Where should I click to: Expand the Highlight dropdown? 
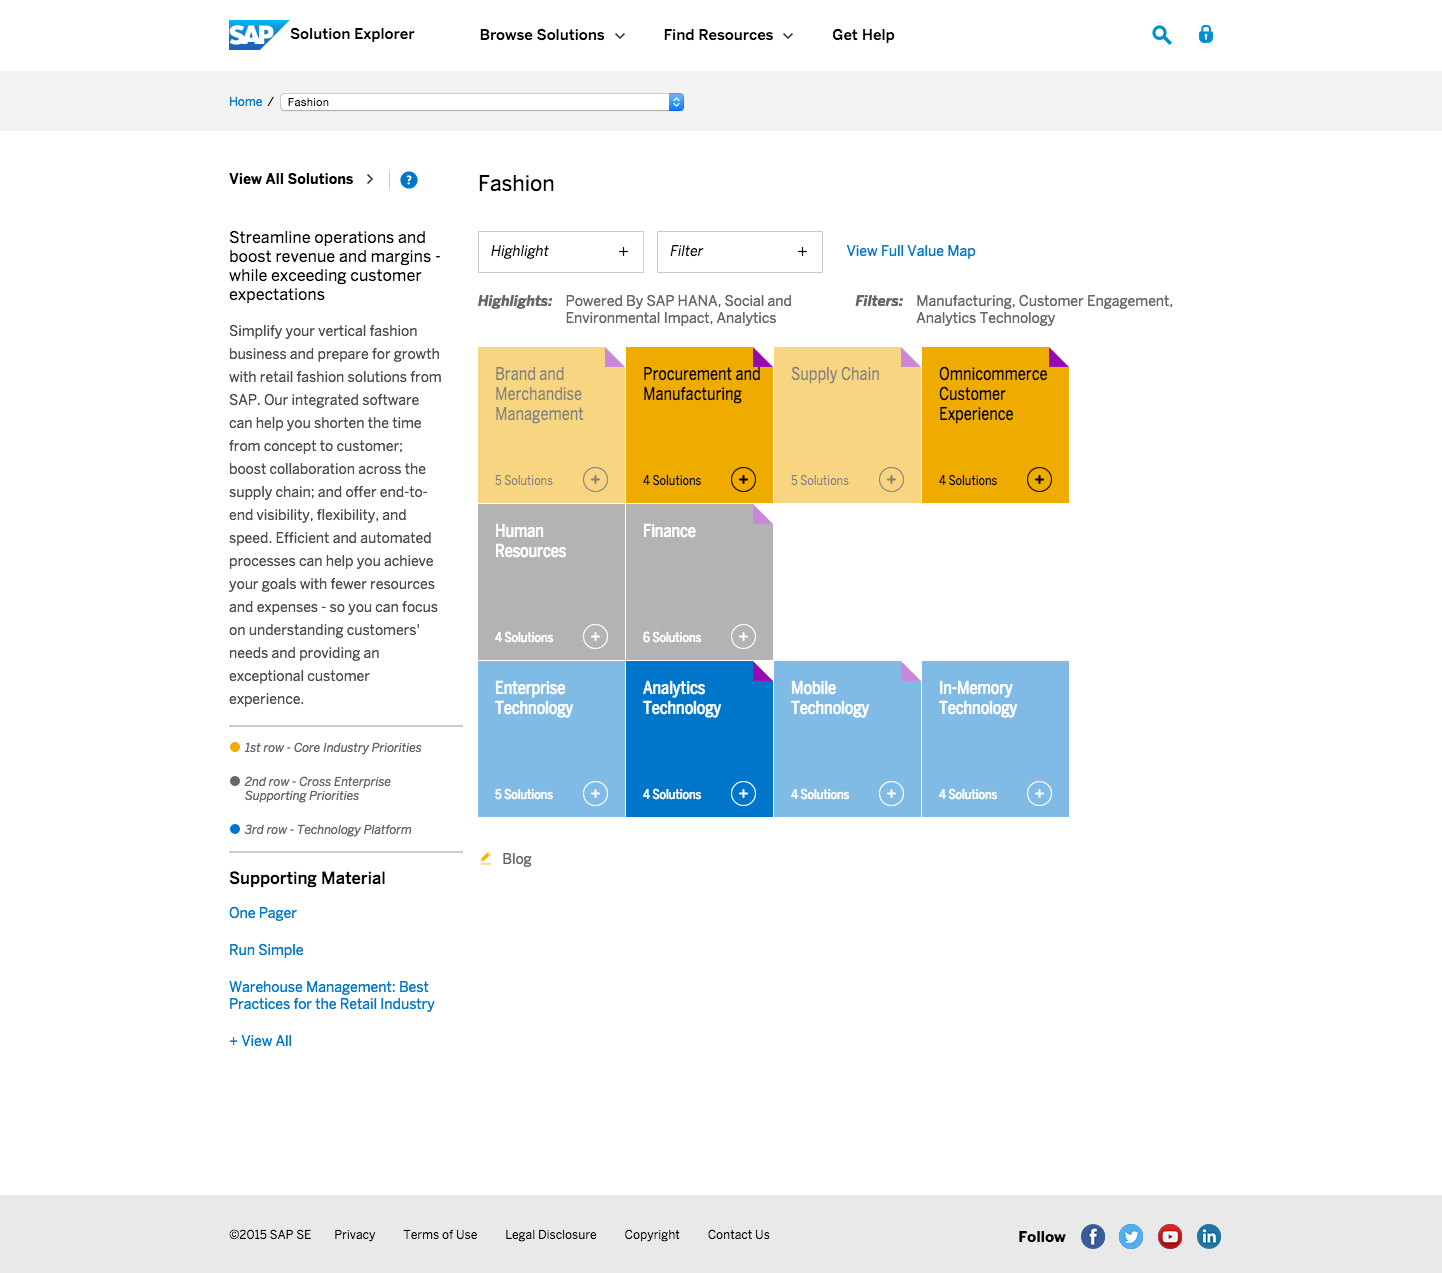561,252
